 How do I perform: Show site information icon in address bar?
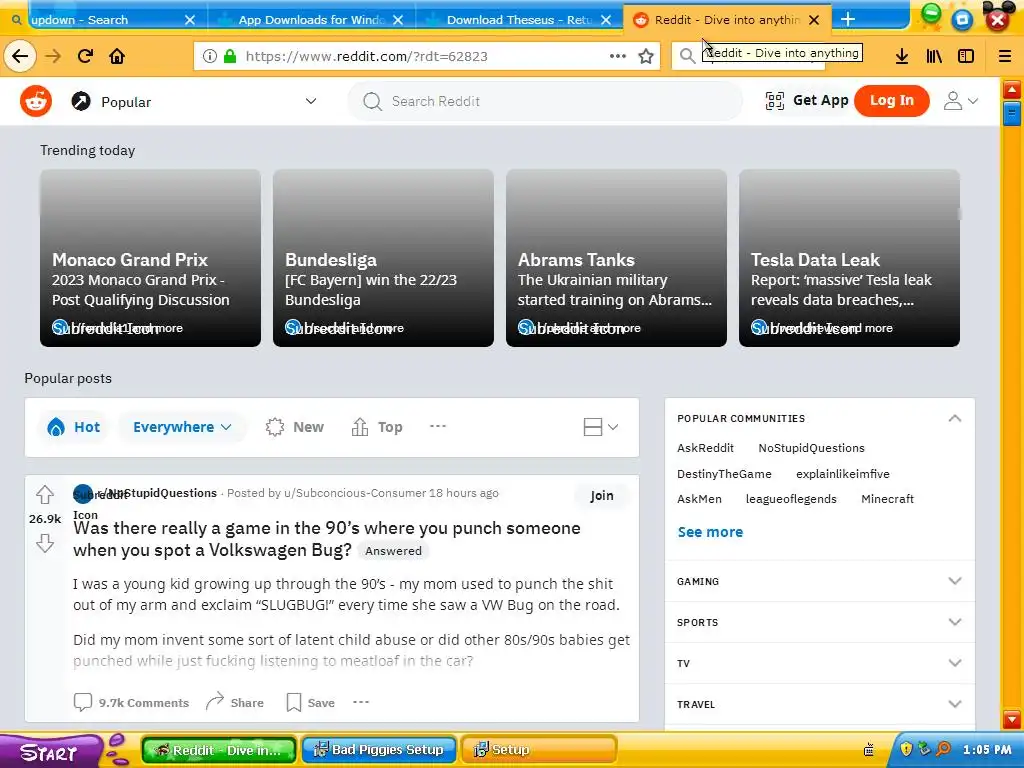[210, 56]
